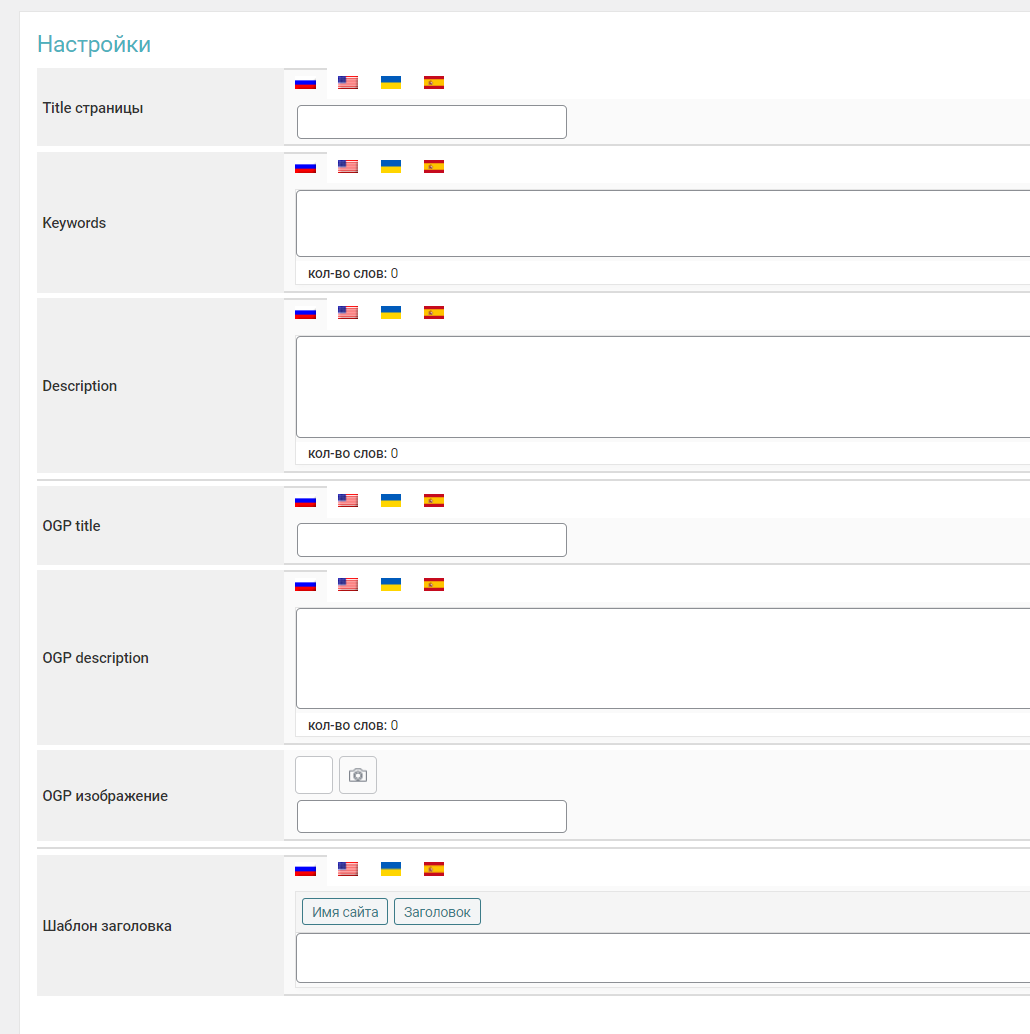Click the Title страницы input field

click(432, 122)
